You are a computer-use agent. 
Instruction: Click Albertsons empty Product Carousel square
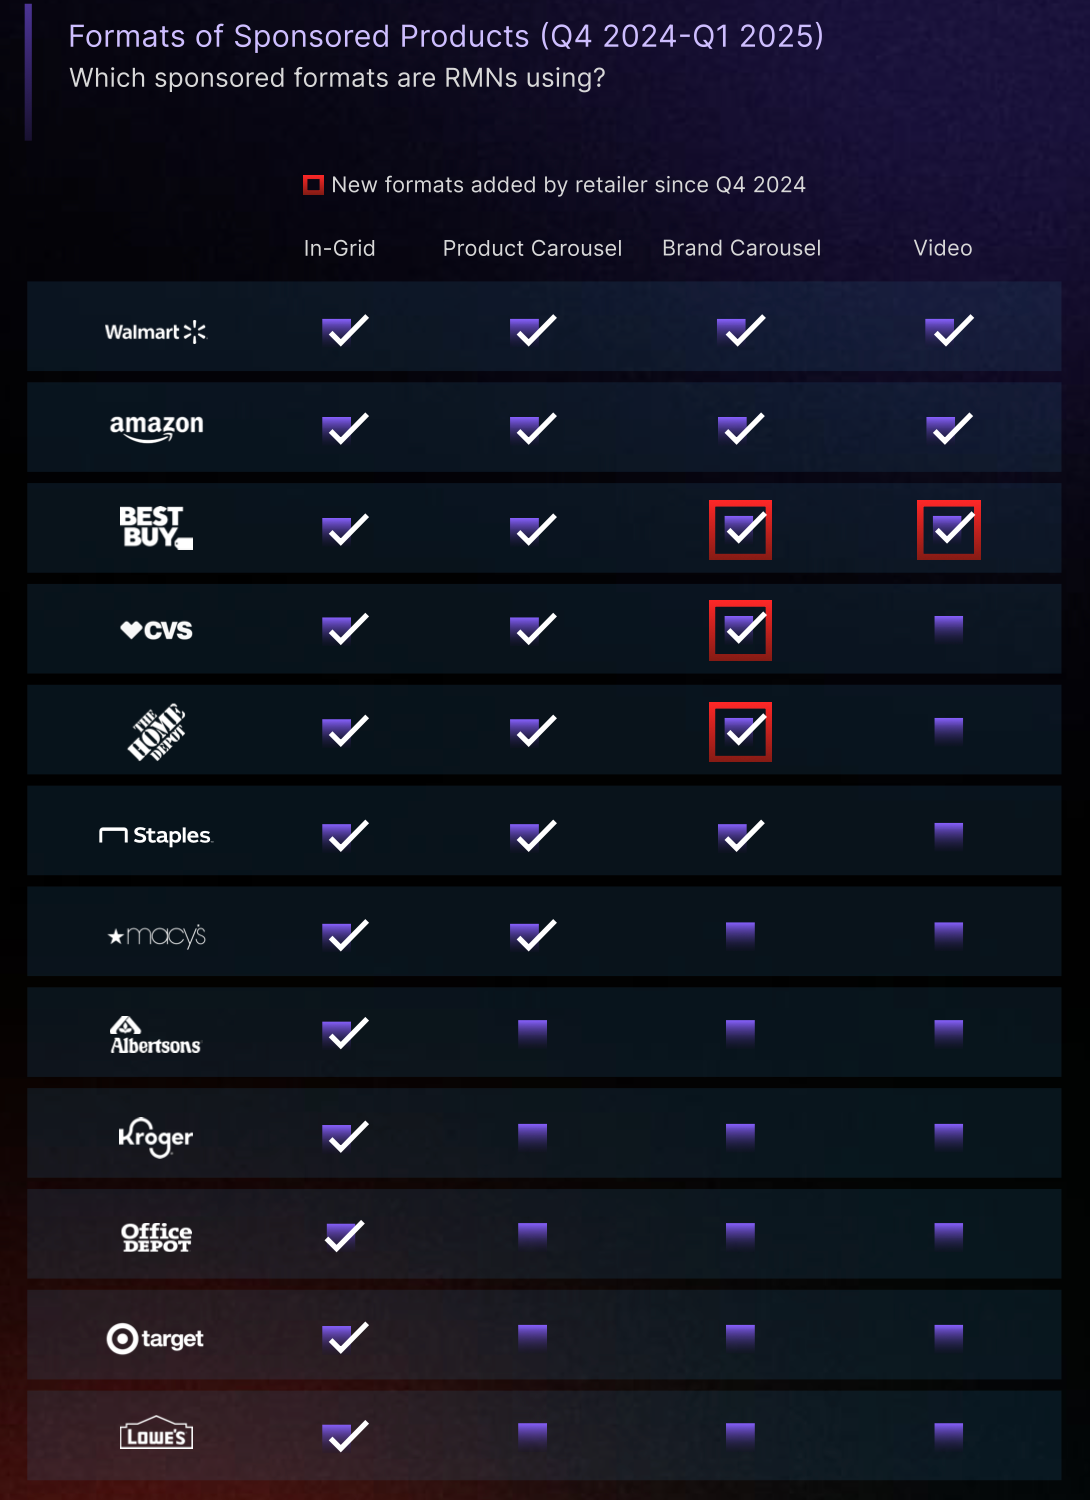pos(533,1031)
